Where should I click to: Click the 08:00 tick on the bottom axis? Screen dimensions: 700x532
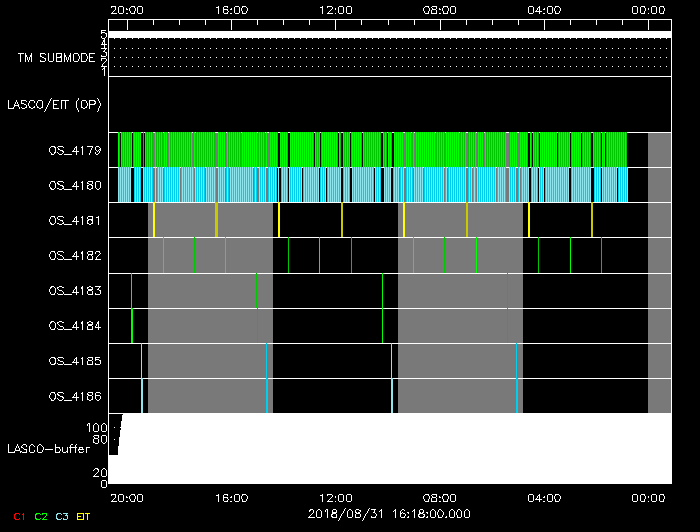[x=440, y=497]
